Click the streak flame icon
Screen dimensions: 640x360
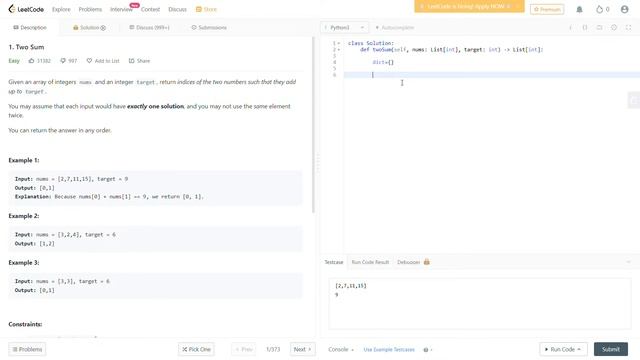pos(599,9)
